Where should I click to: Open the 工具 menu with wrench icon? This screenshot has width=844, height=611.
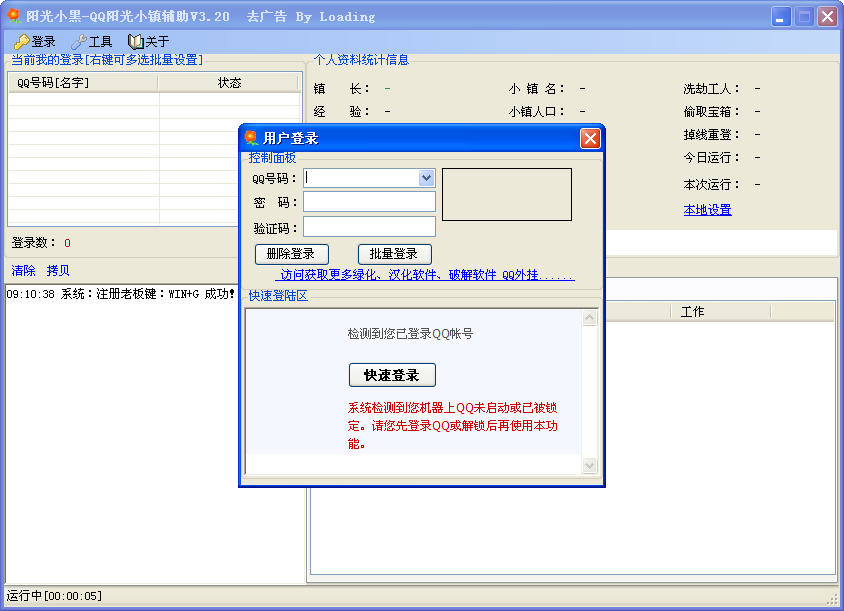[x=92, y=41]
